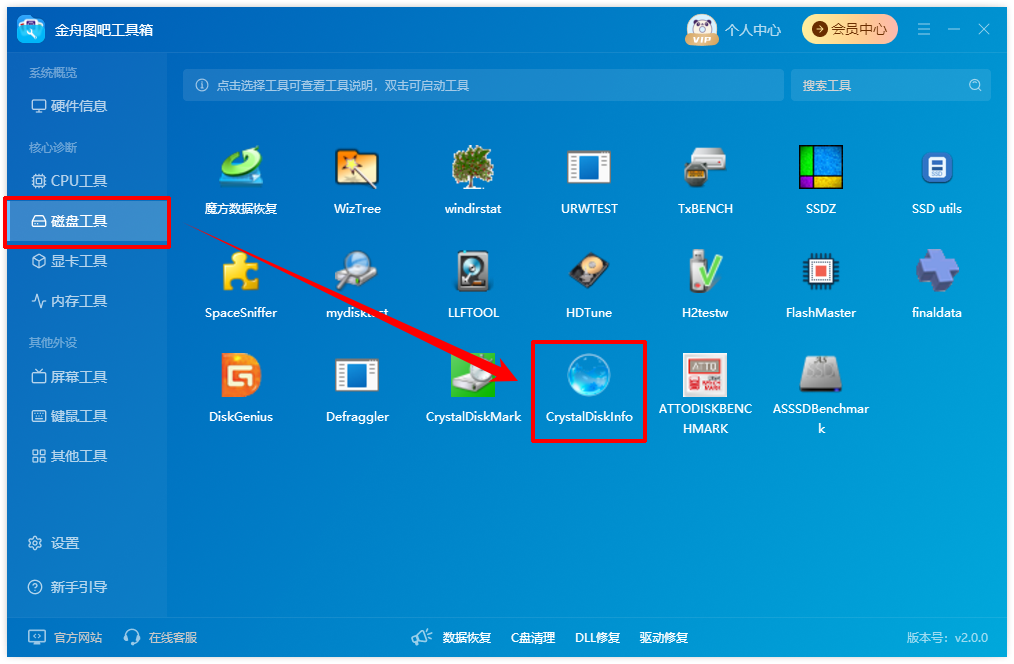Click the info hint icon in tip bar
1014x664 pixels.
point(202,85)
